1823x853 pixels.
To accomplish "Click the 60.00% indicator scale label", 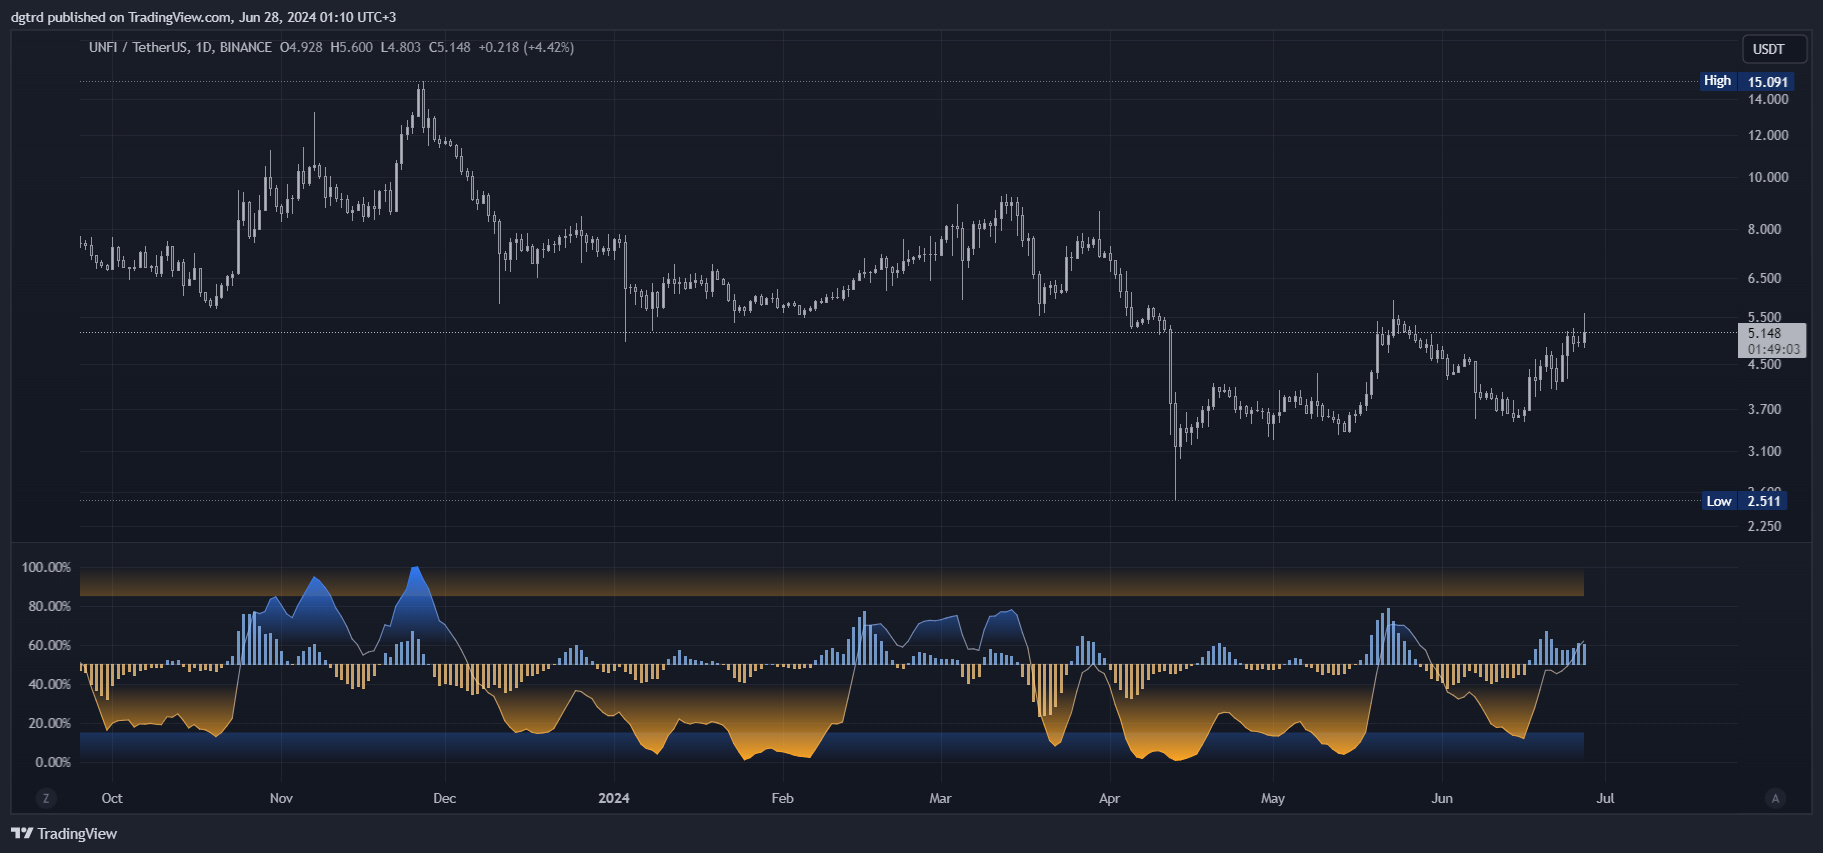I will click(x=49, y=645).
